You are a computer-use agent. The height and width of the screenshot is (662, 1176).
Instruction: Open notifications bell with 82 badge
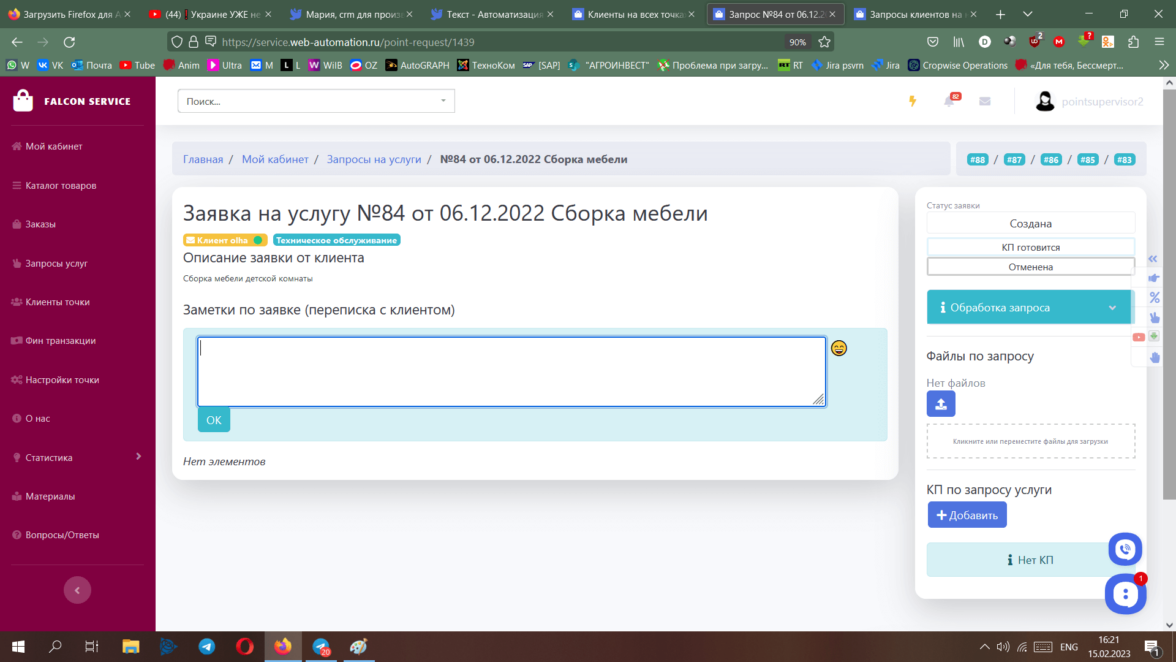[x=949, y=101]
